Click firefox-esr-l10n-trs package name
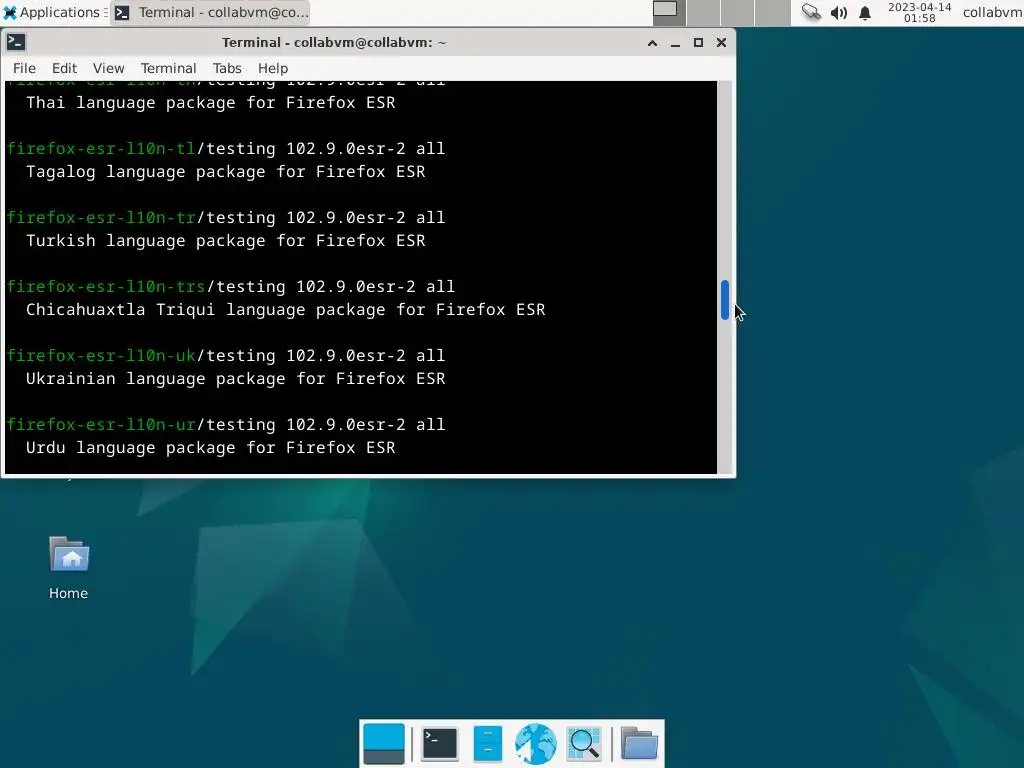 pyautogui.click(x=106, y=287)
